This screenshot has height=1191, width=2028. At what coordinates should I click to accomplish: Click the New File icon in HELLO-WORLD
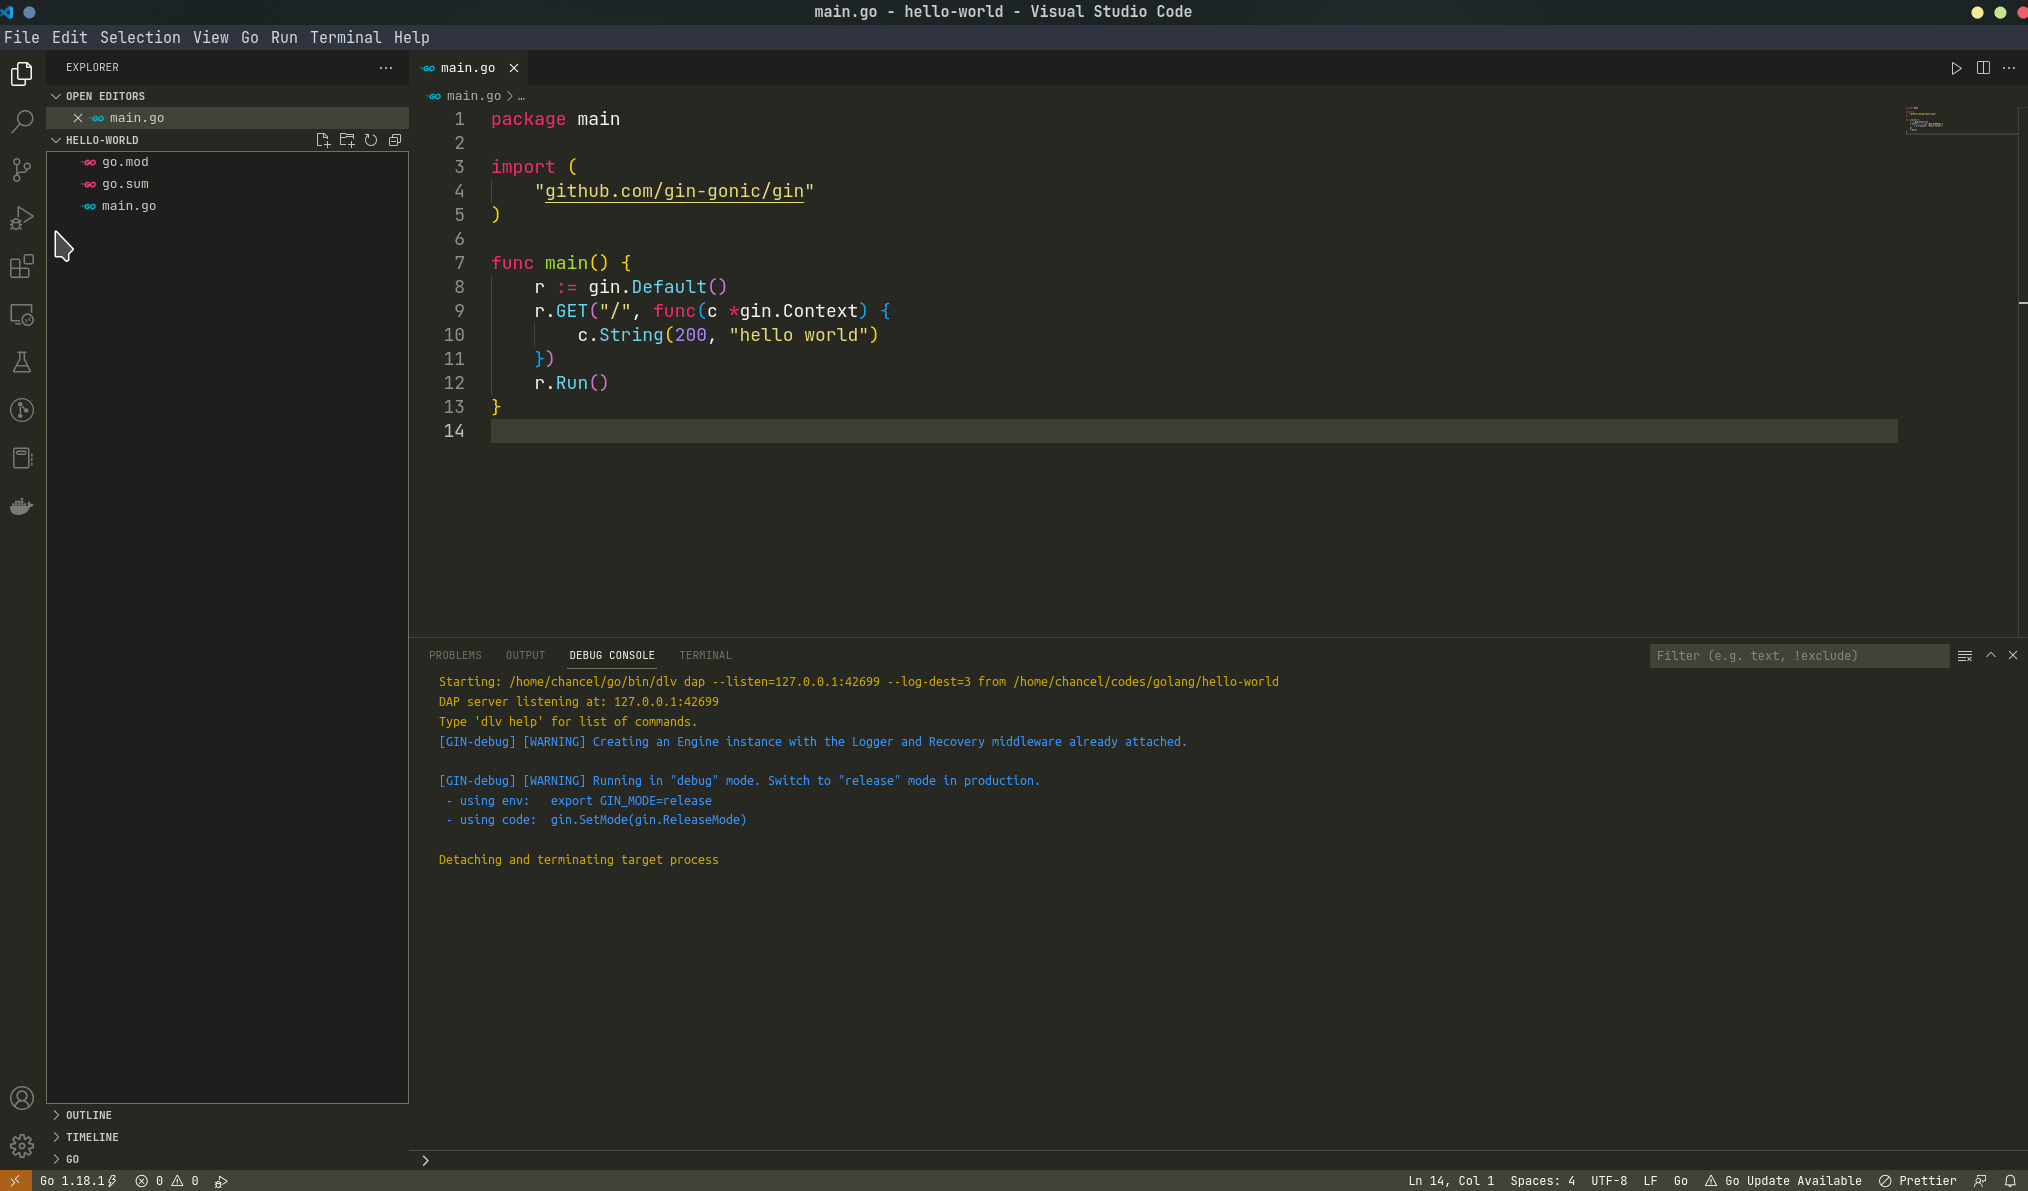[x=323, y=140]
